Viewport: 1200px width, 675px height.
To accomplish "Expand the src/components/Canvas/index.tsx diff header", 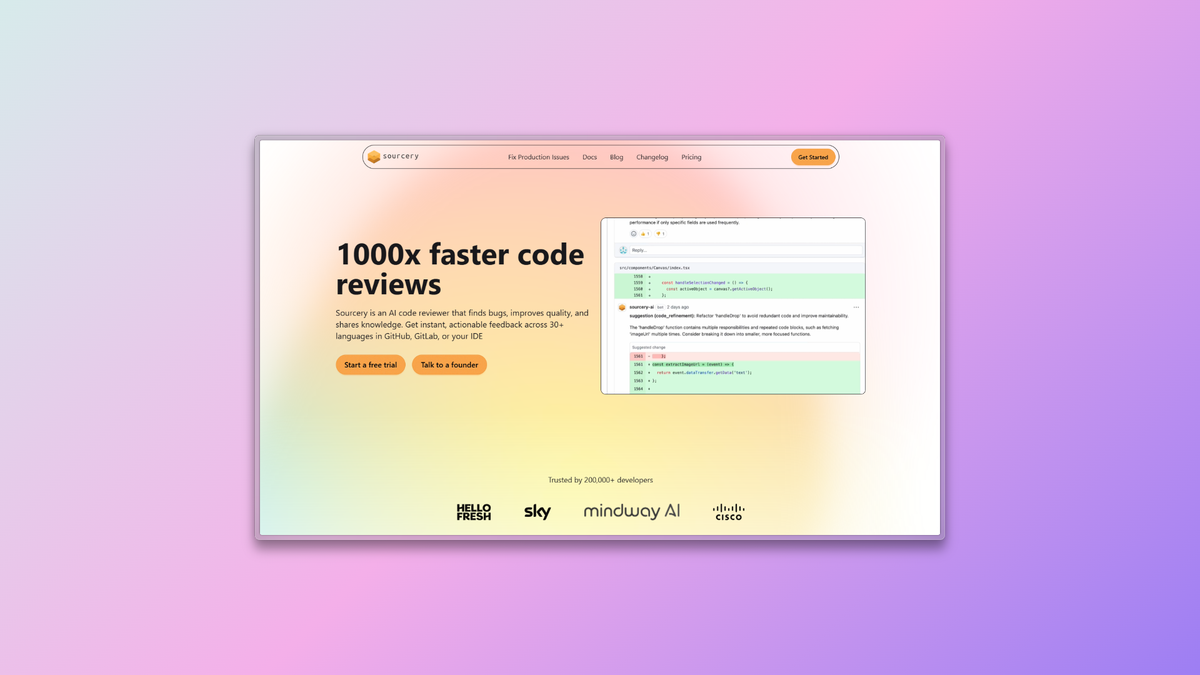I will tap(654, 267).
